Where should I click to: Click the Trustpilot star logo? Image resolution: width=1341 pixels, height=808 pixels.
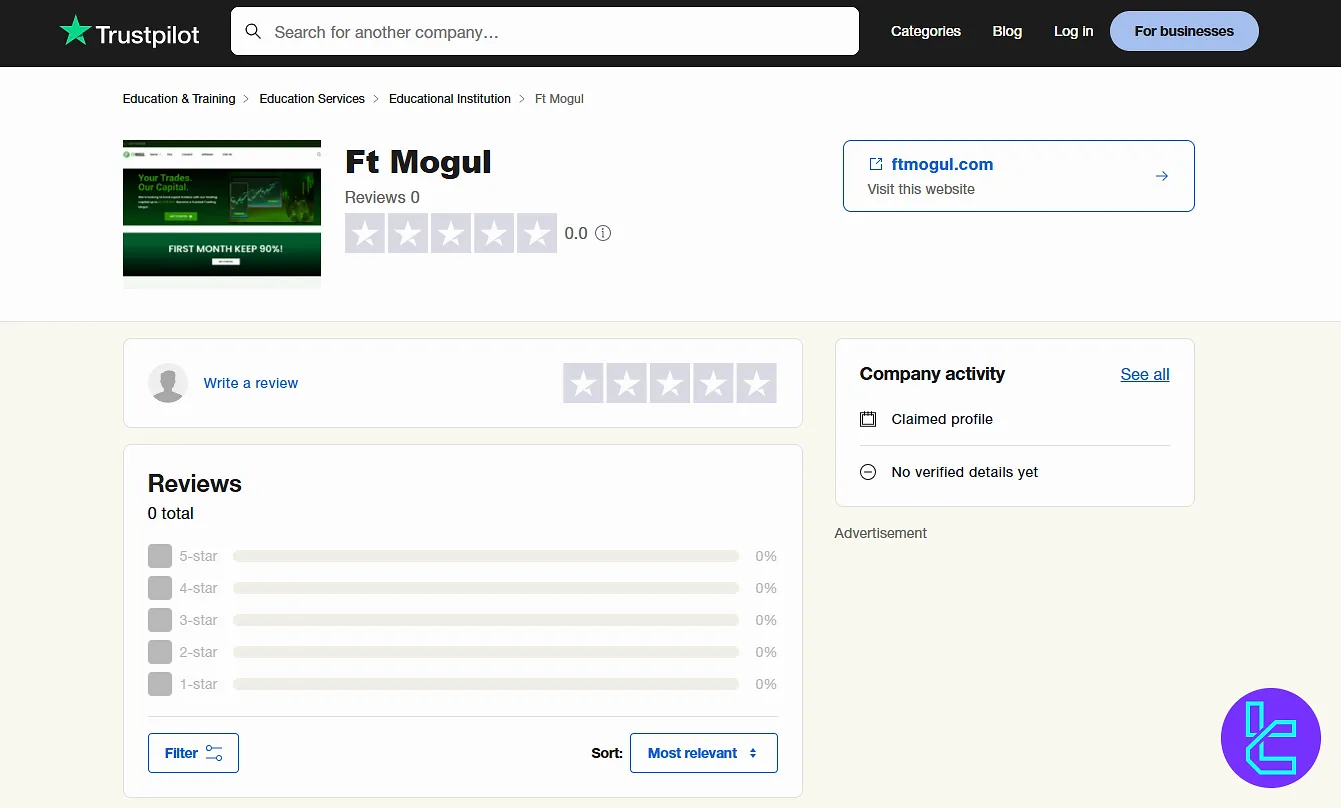75,31
